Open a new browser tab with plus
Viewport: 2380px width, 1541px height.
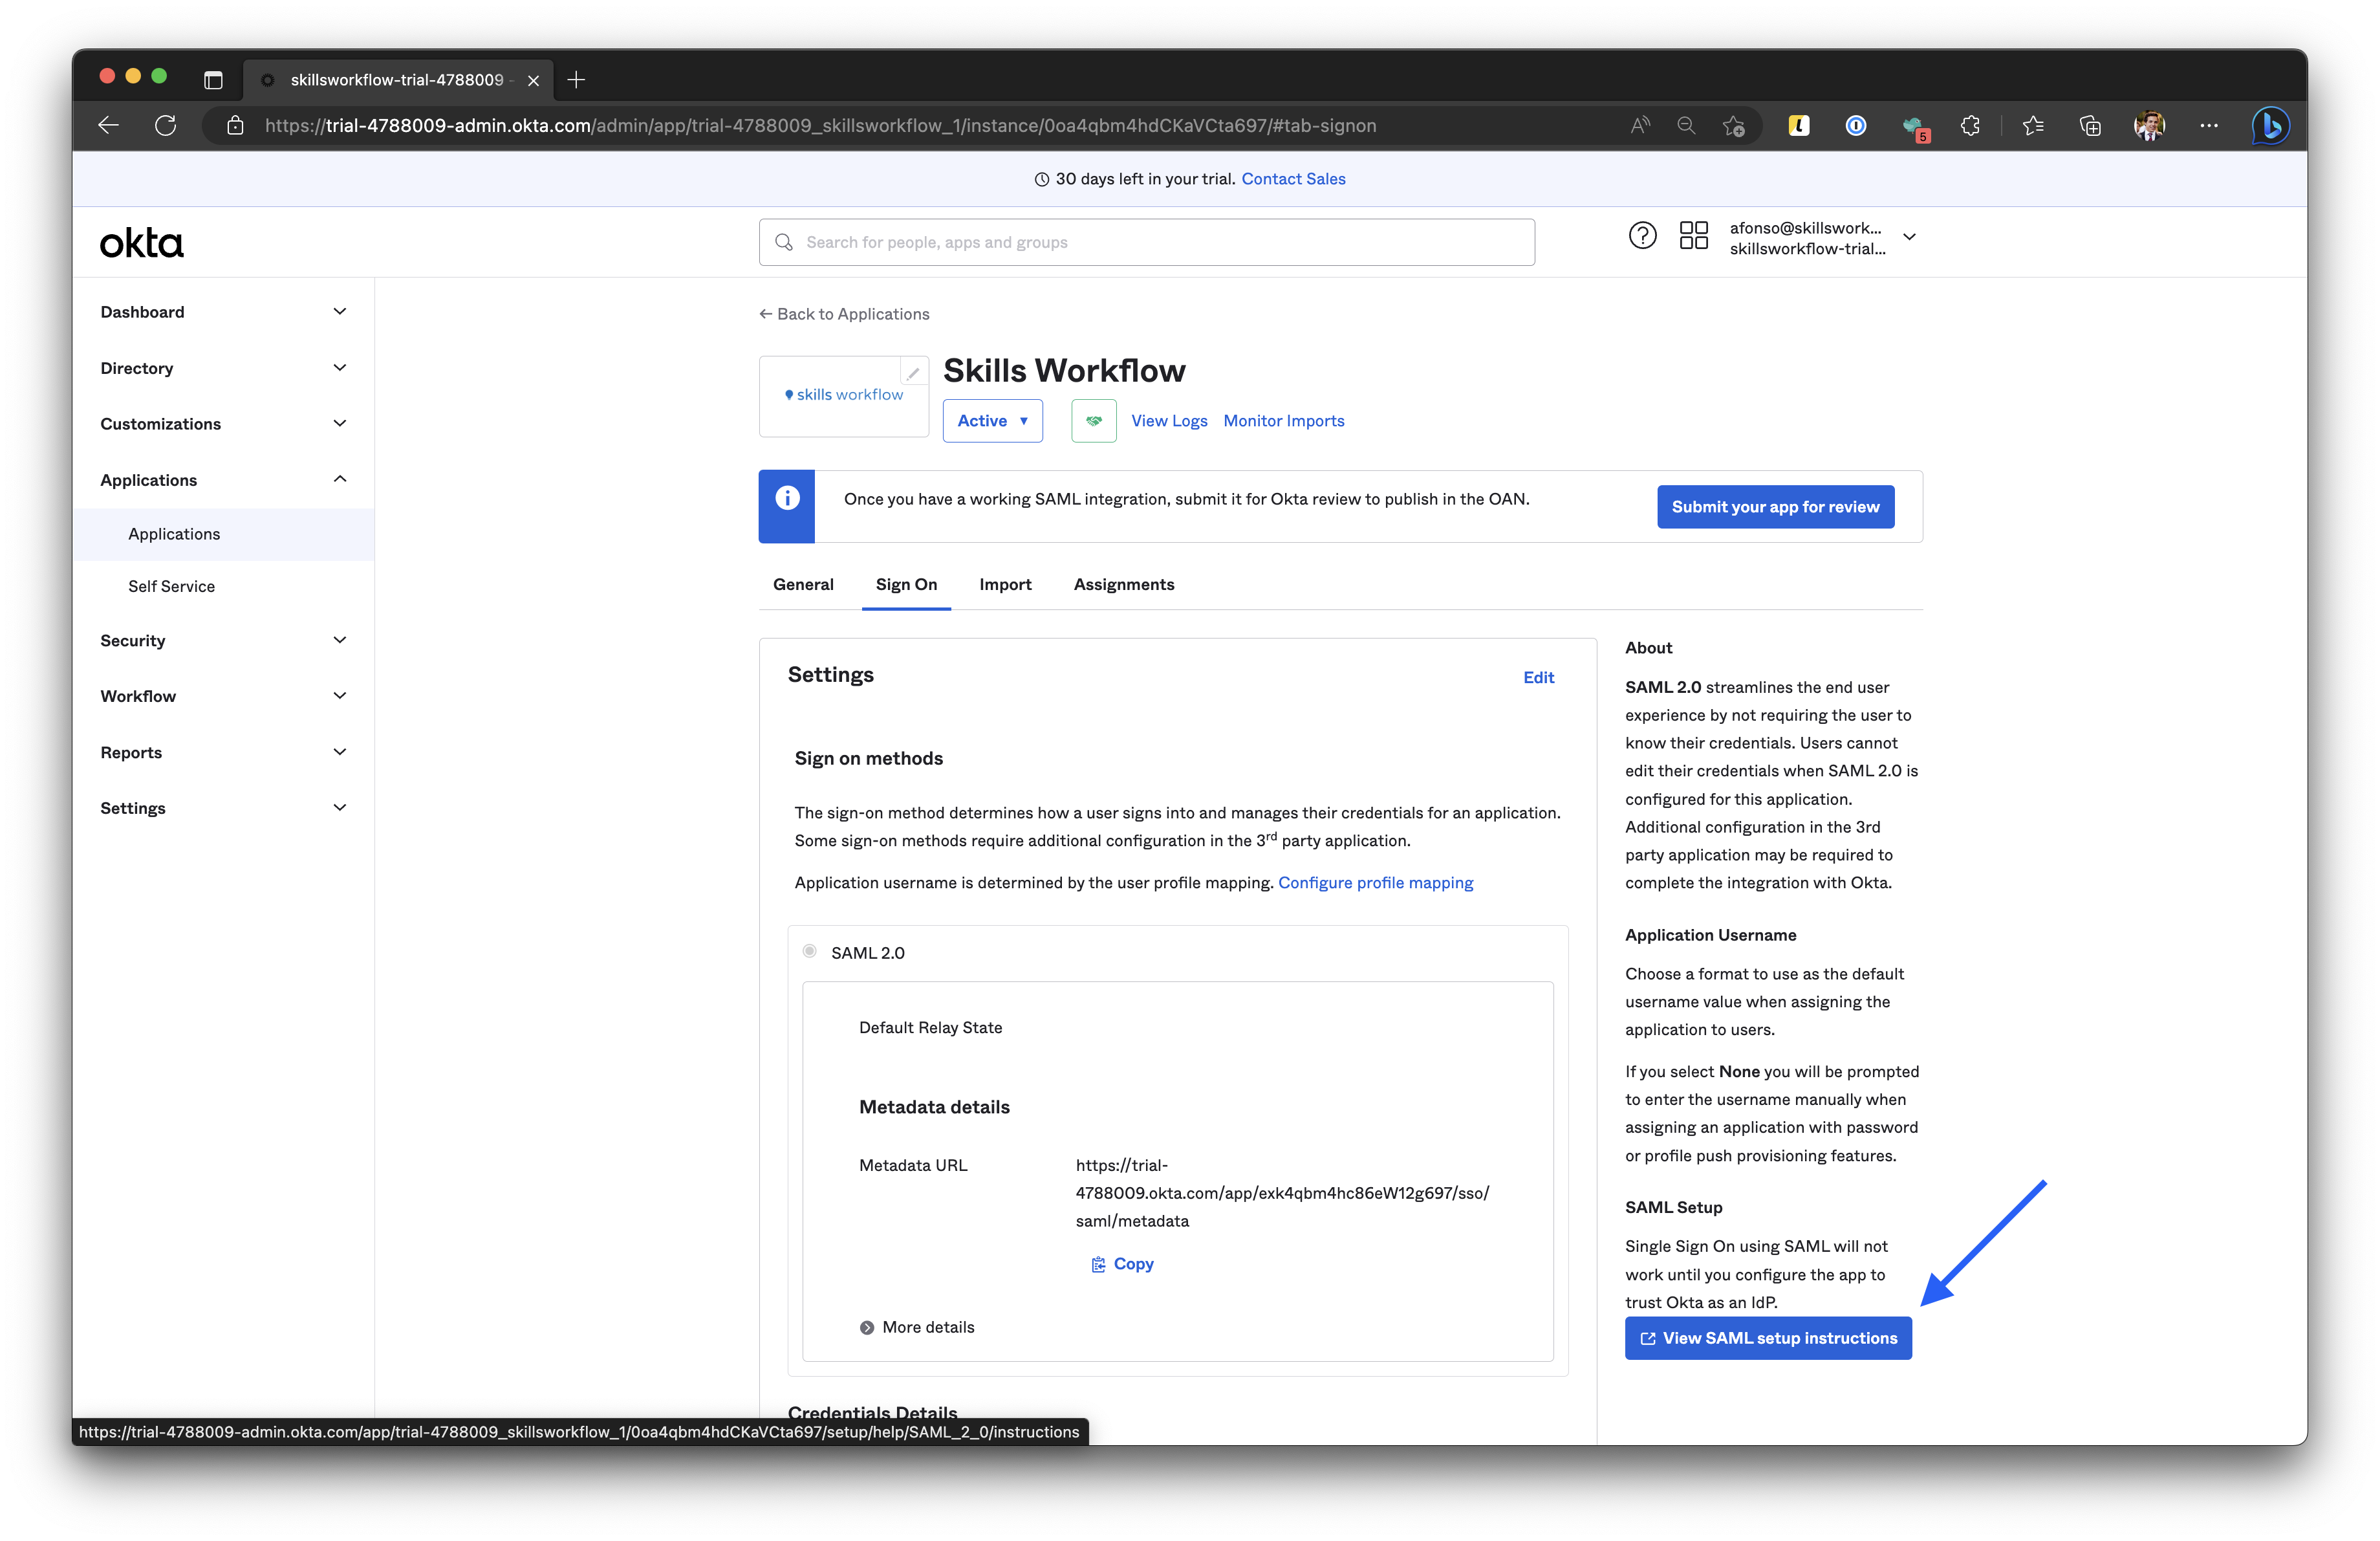[576, 80]
